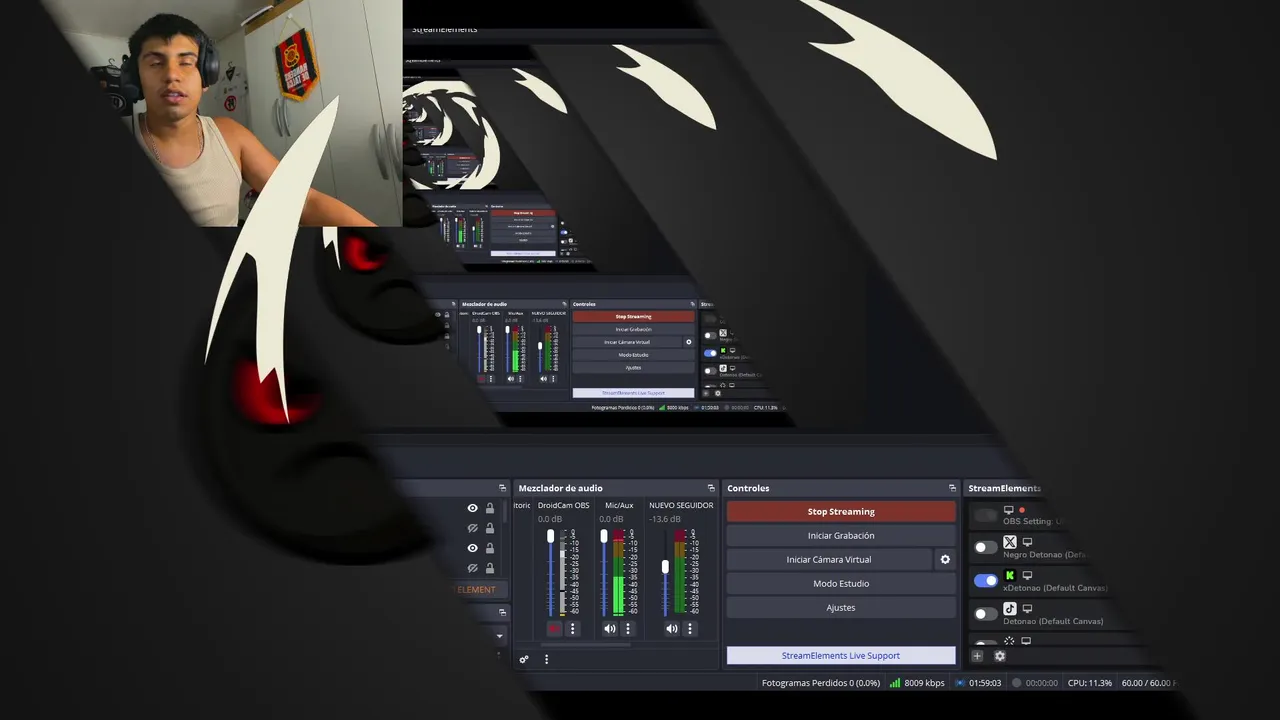This screenshot has width=1280, height=720.
Task: Mute the Mic/Aux audio channel
Action: (610, 629)
